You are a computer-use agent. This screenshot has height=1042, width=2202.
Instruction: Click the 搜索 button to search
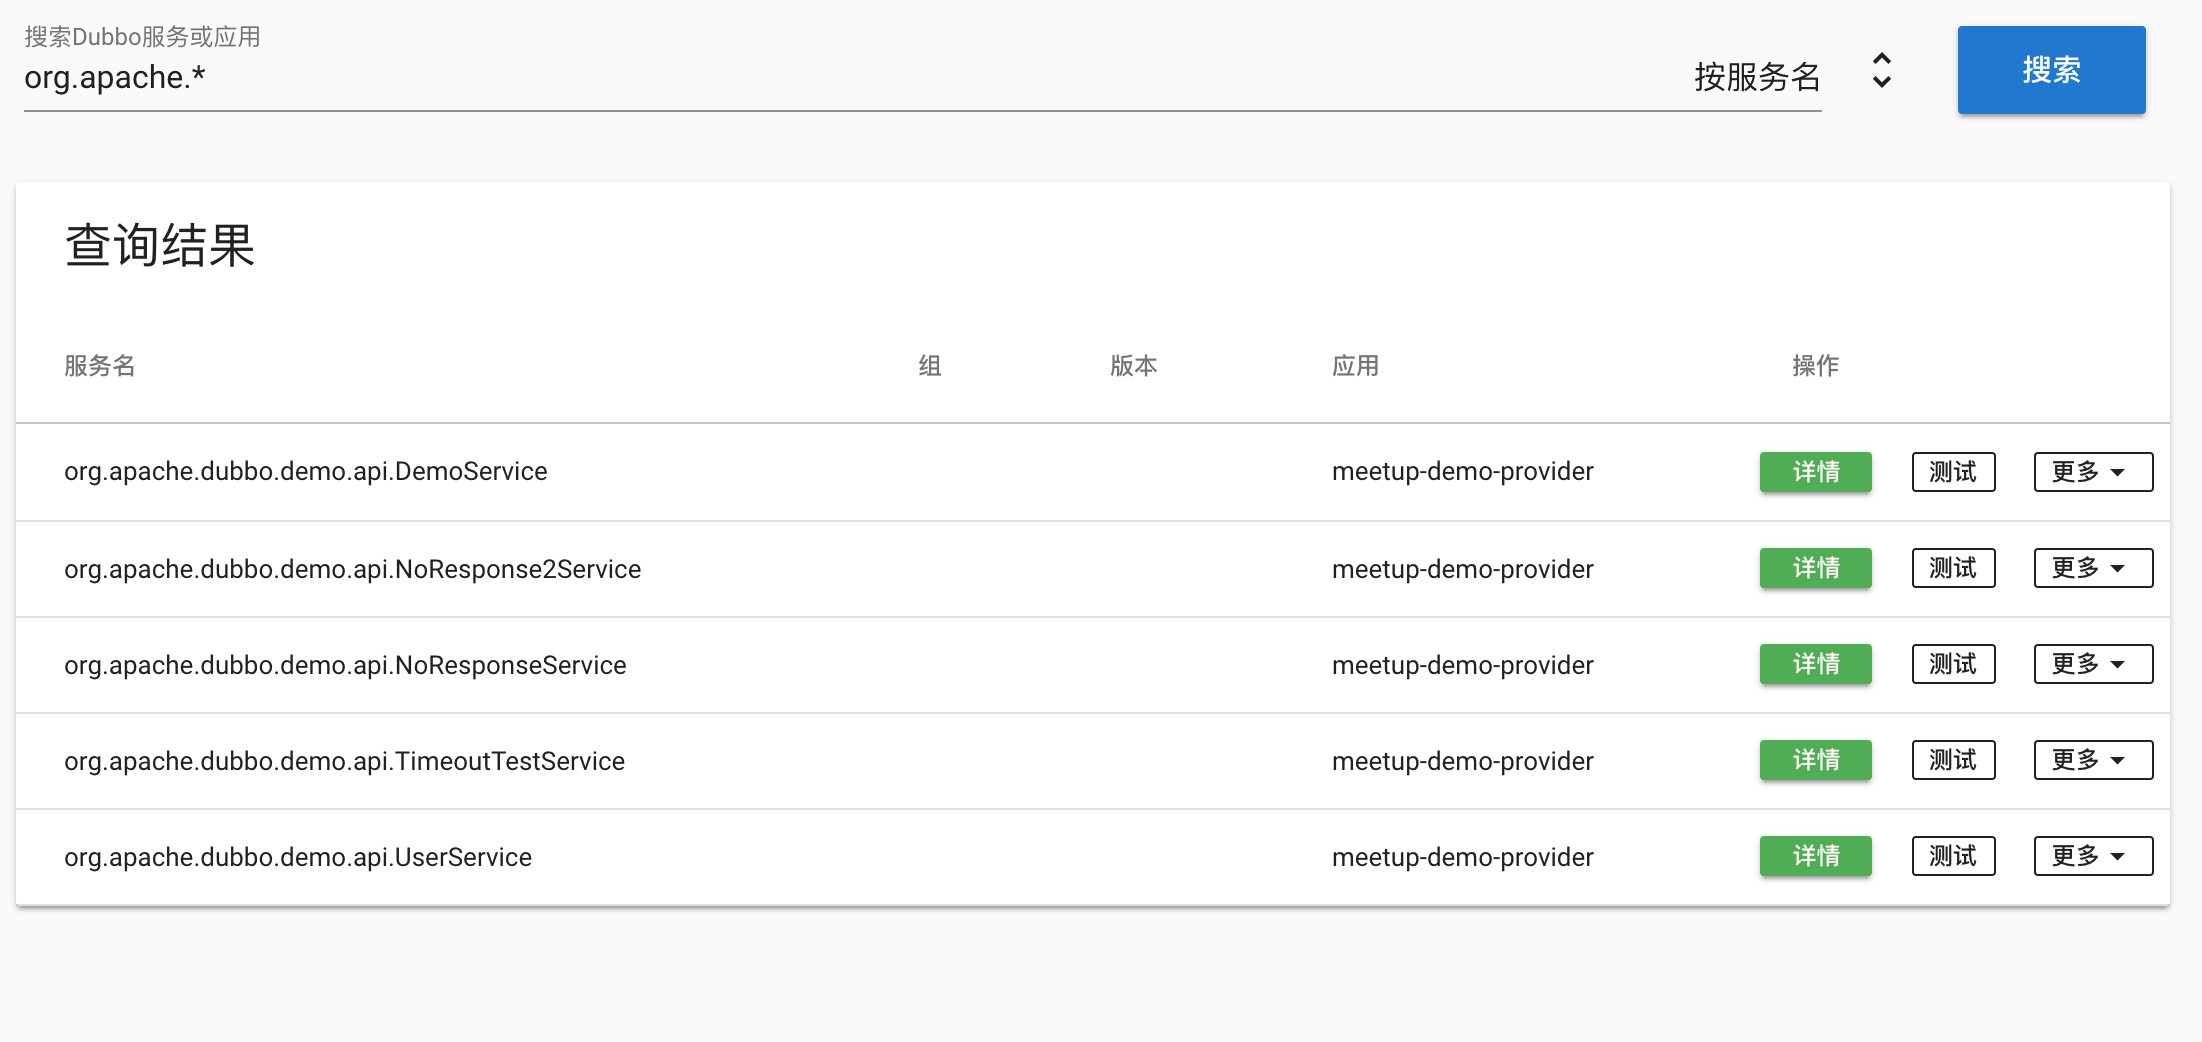pos(2050,69)
